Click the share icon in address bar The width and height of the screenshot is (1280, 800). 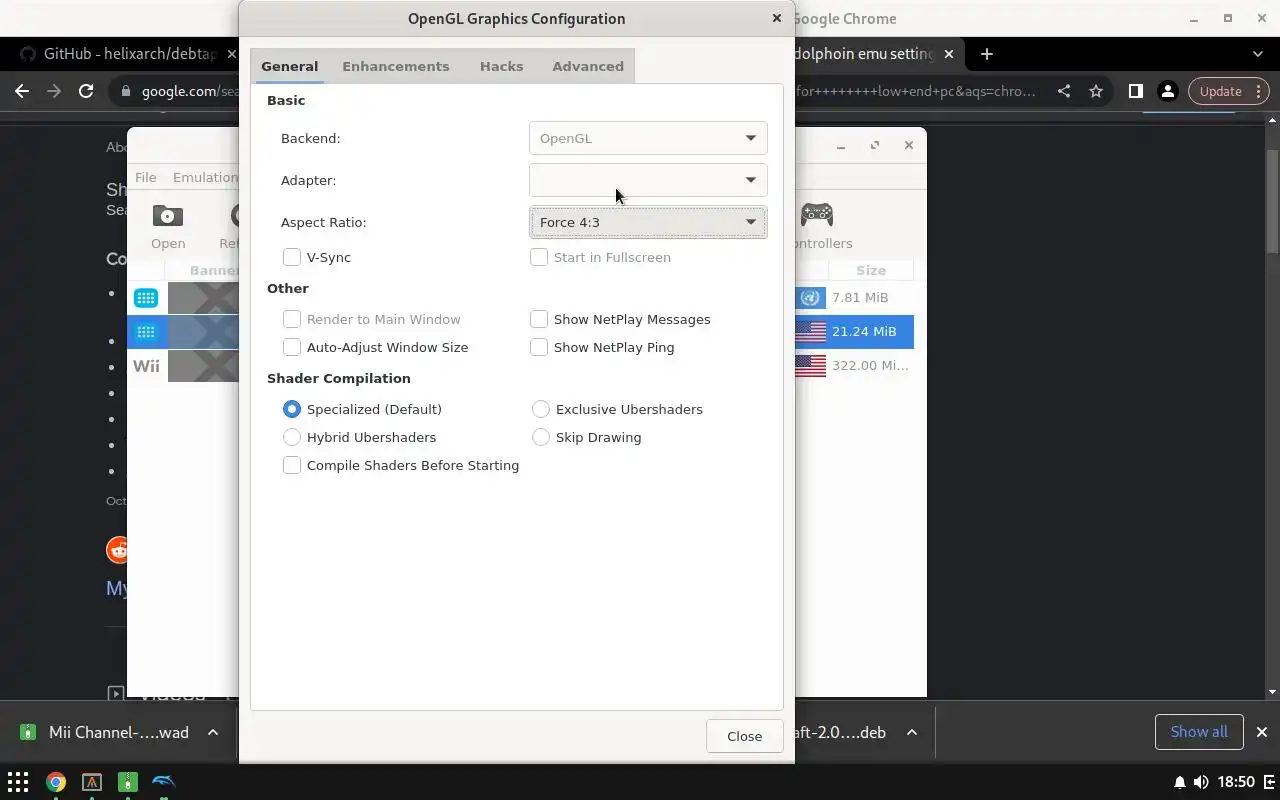1064,91
